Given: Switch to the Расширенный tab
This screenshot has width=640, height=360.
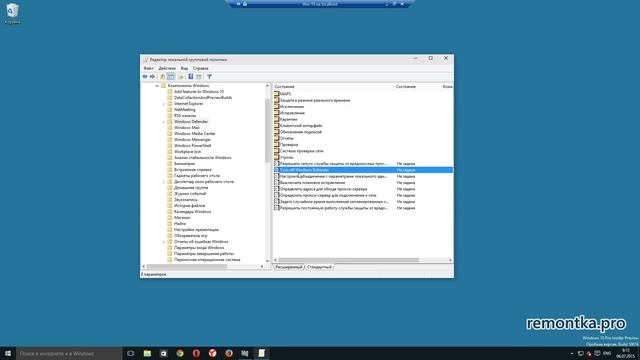Looking at the screenshot, I should pyautogui.click(x=289, y=267).
